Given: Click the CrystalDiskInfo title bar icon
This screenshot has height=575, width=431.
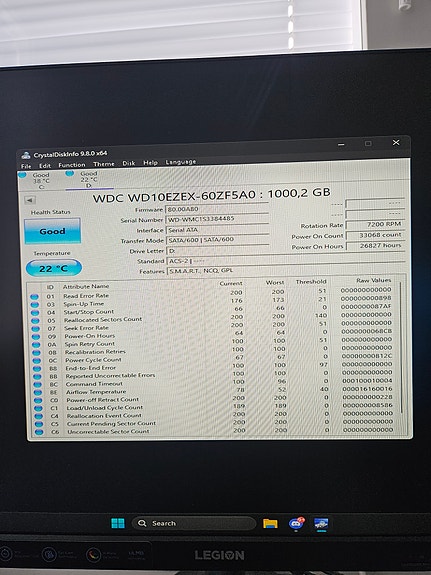Looking at the screenshot, I should pyautogui.click(x=26, y=155).
